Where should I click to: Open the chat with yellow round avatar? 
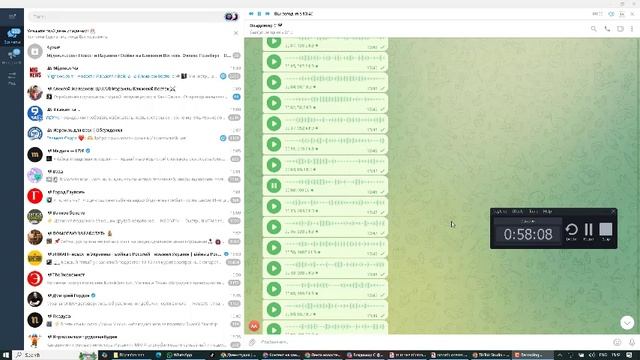(134, 258)
